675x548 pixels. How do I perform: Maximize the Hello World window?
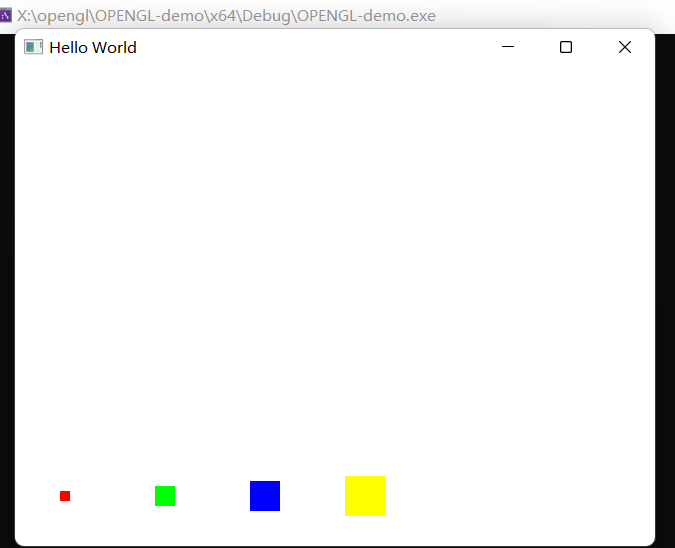coord(566,47)
